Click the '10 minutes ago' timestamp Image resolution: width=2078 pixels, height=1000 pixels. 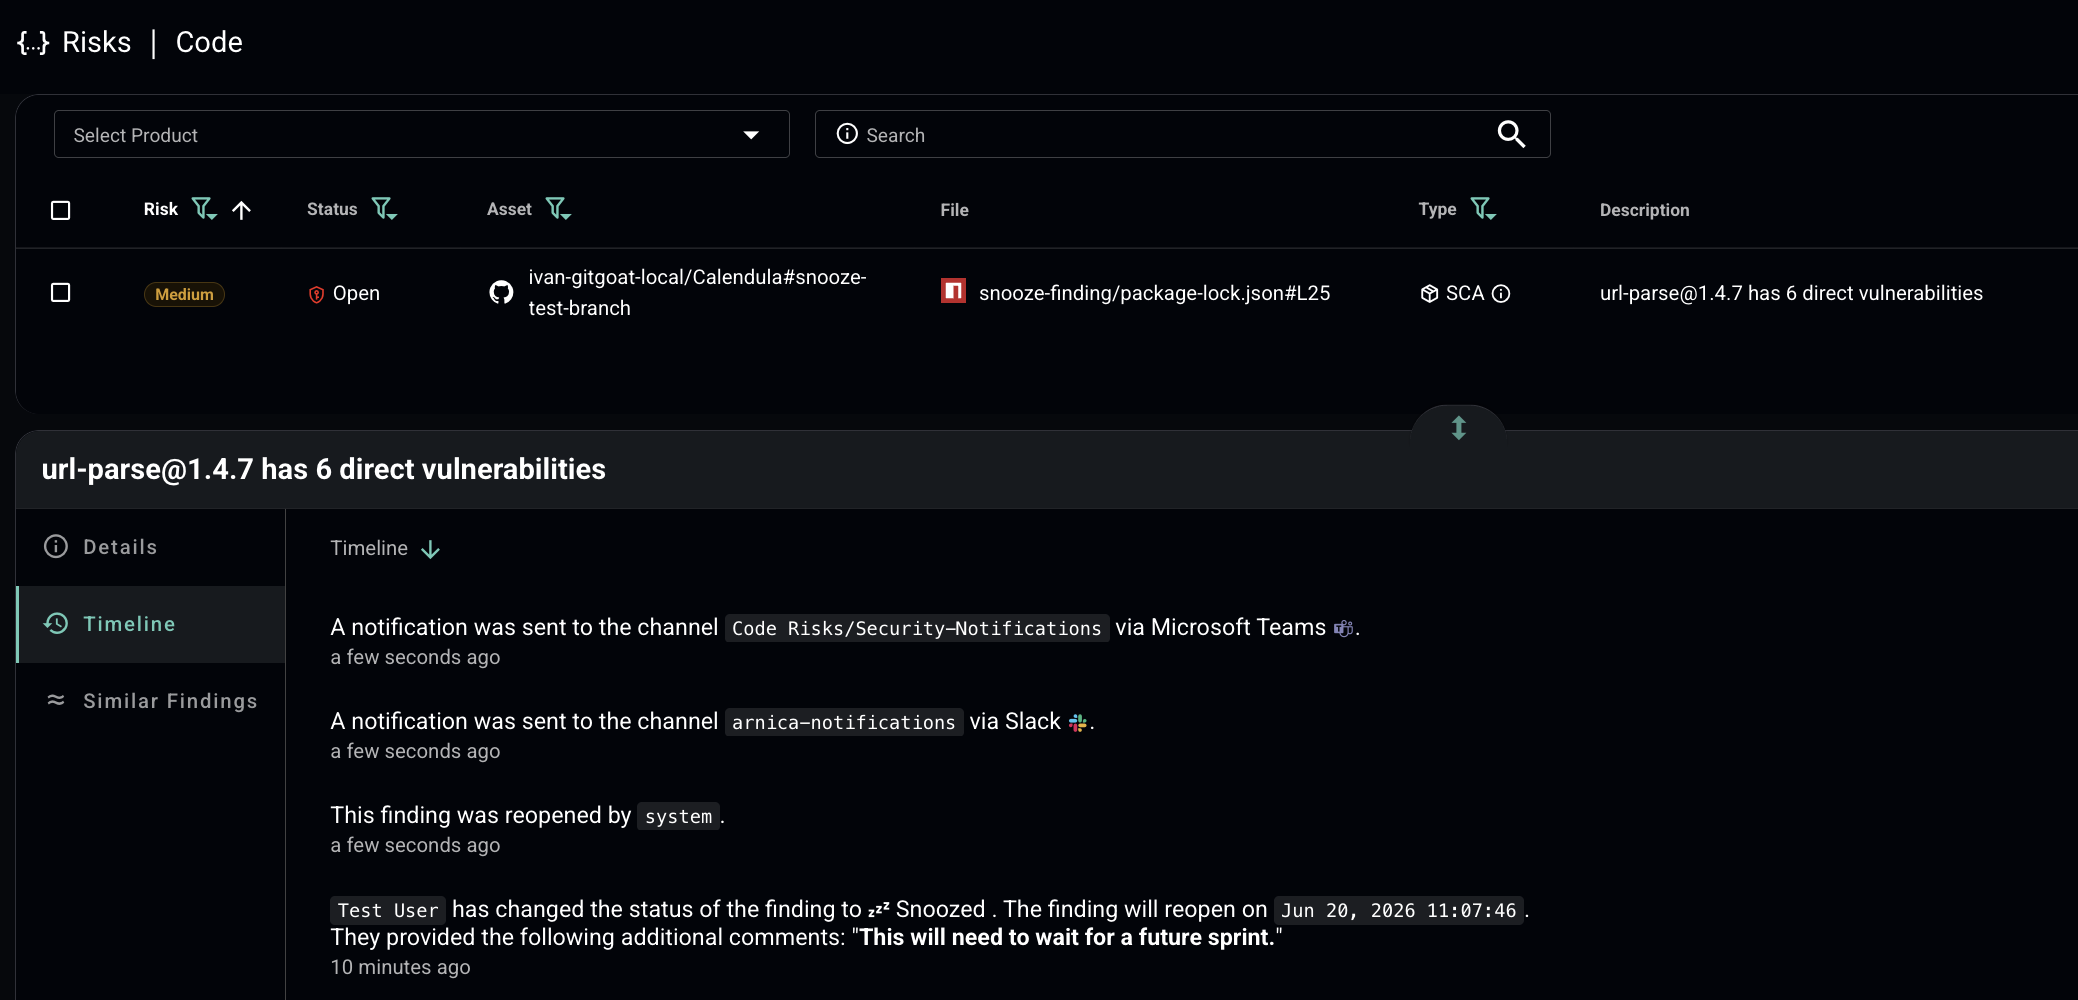400,967
